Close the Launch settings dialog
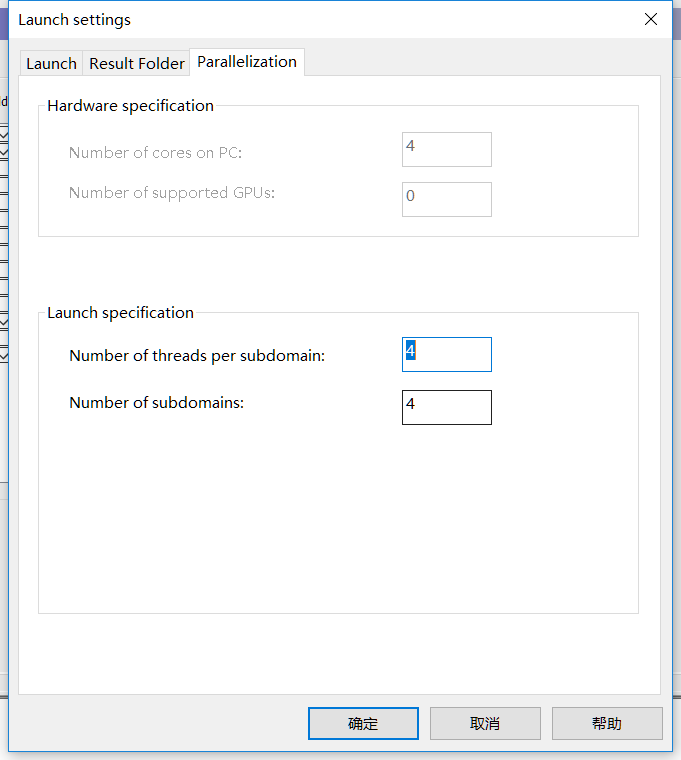This screenshot has height=760, width=681. click(x=651, y=19)
